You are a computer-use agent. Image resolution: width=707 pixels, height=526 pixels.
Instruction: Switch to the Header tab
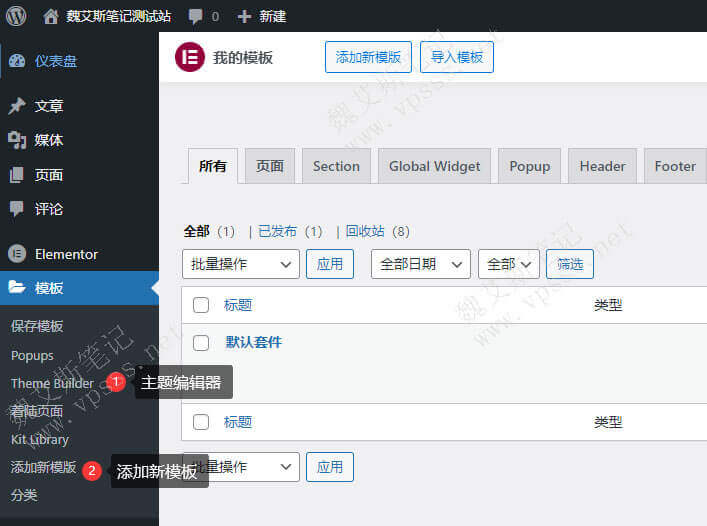[602, 166]
